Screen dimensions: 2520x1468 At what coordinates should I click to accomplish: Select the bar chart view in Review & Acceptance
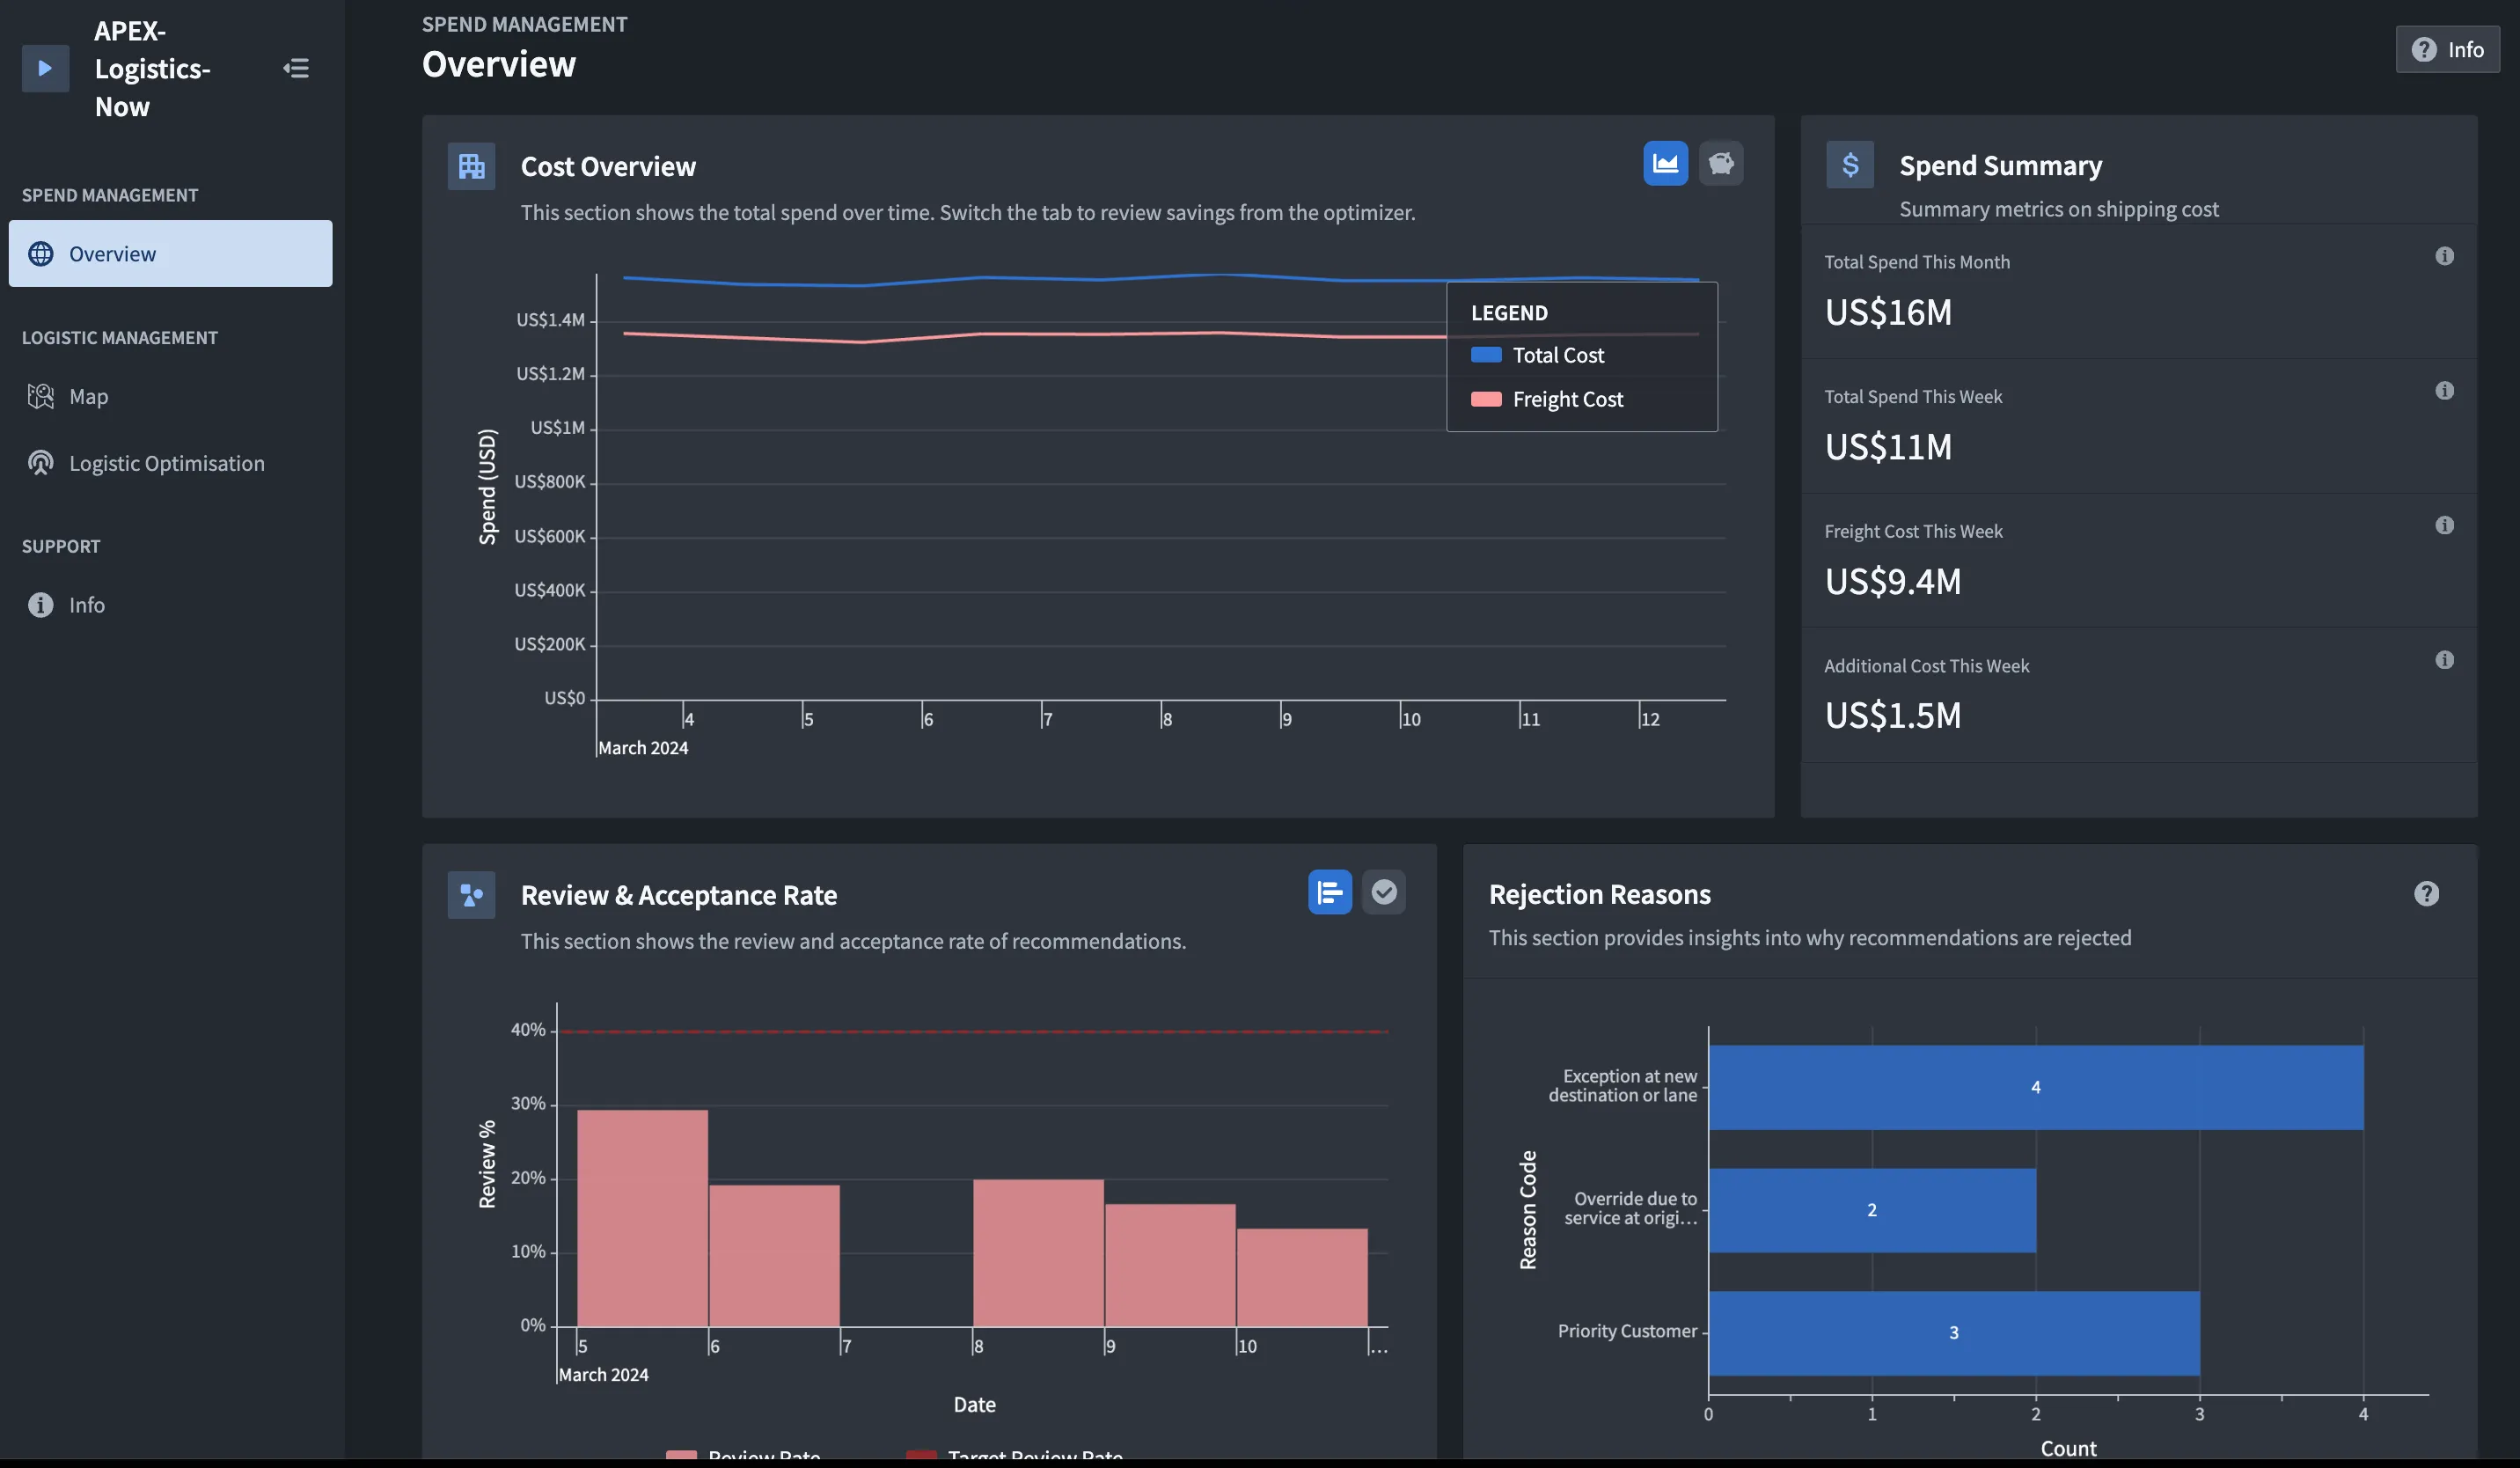(x=1329, y=892)
